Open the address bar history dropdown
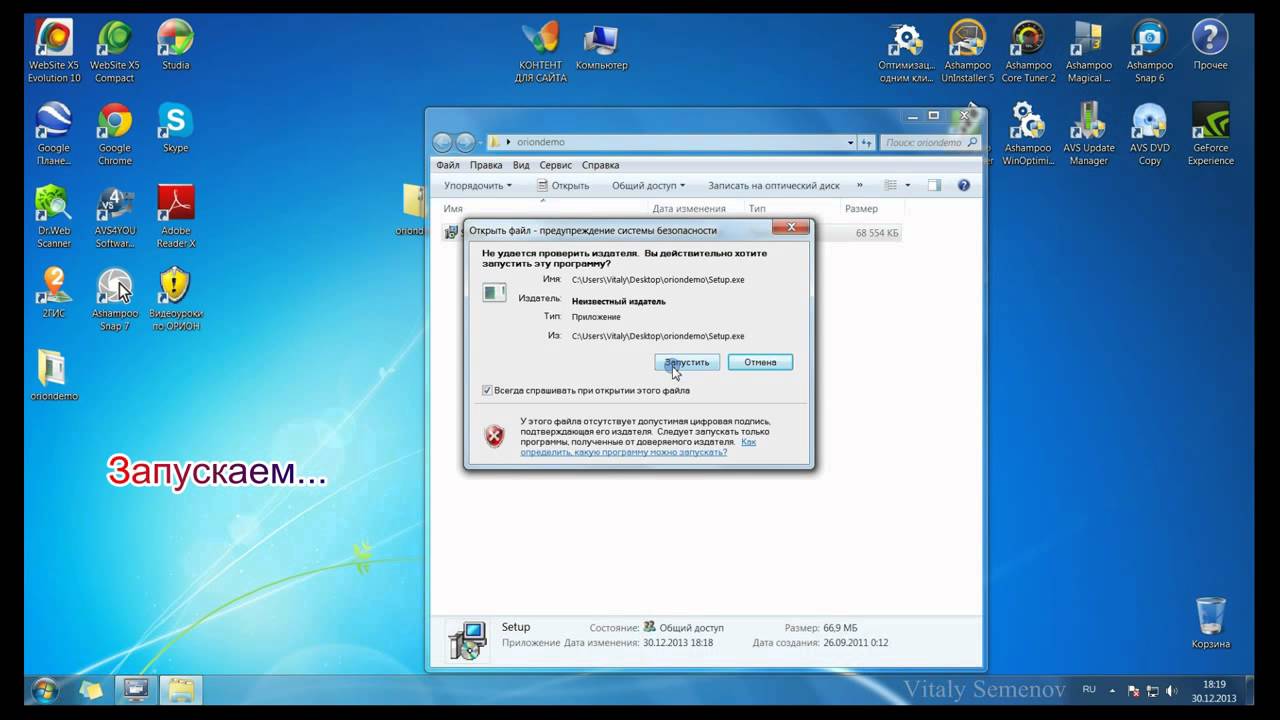The image size is (1280, 720). coord(849,142)
